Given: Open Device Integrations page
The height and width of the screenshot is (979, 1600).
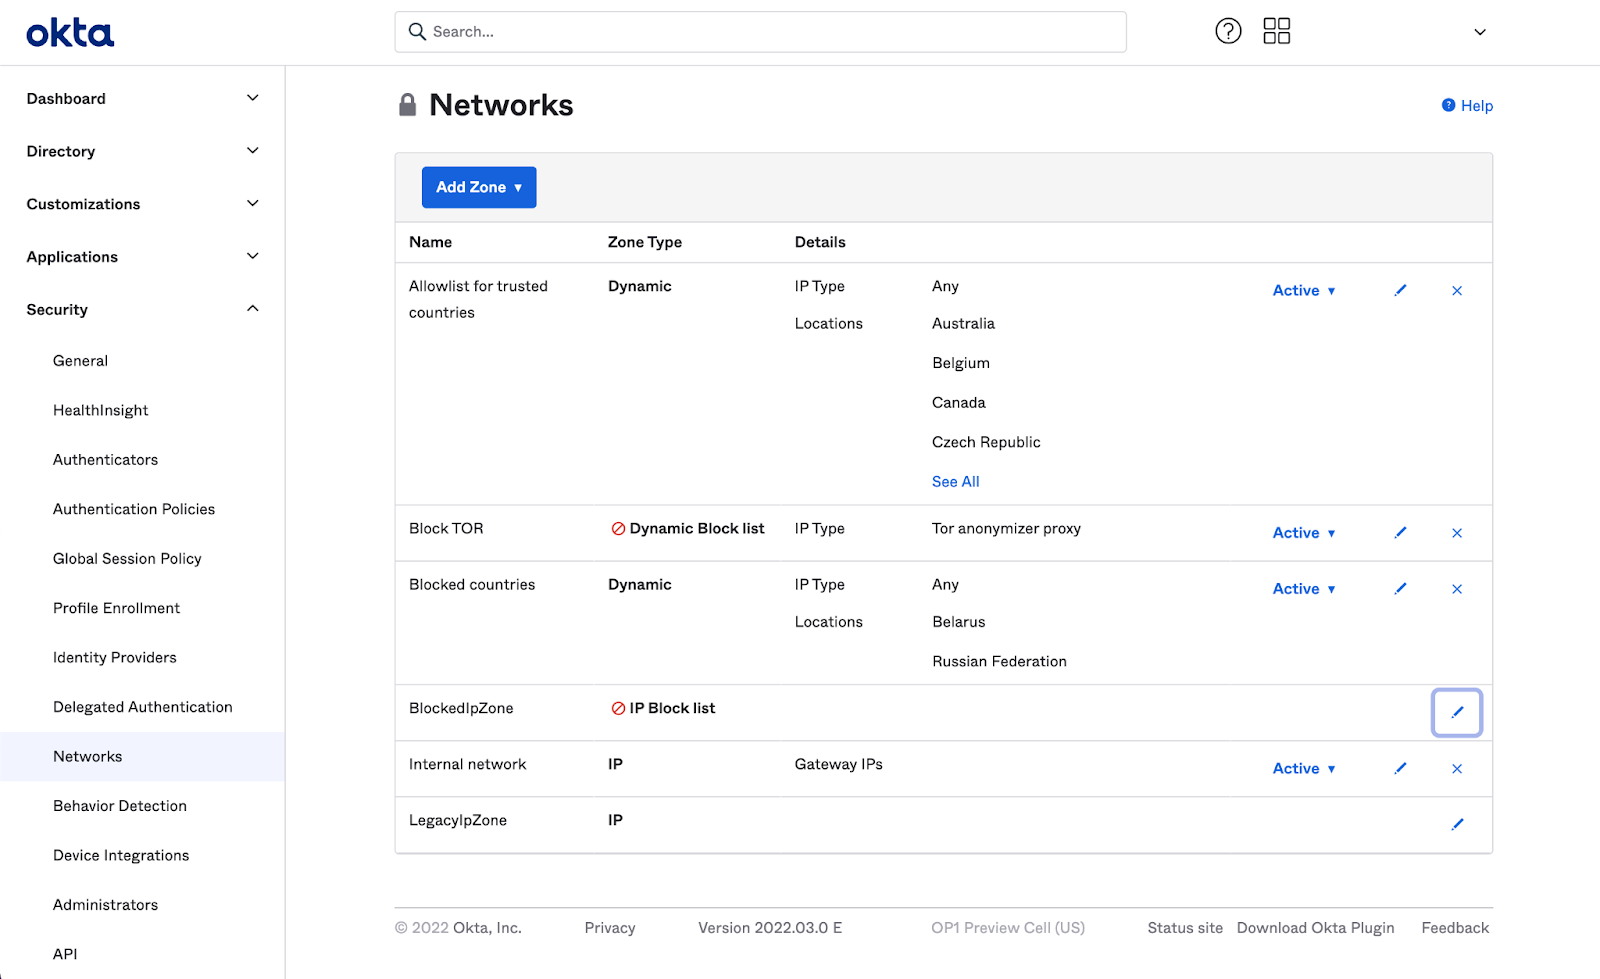Looking at the screenshot, I should 121,855.
